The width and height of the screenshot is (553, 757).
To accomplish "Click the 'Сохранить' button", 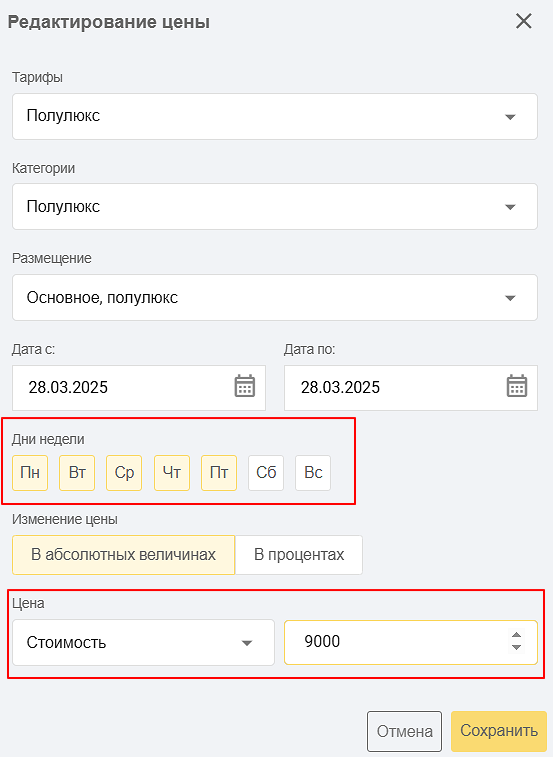I will [x=499, y=731].
